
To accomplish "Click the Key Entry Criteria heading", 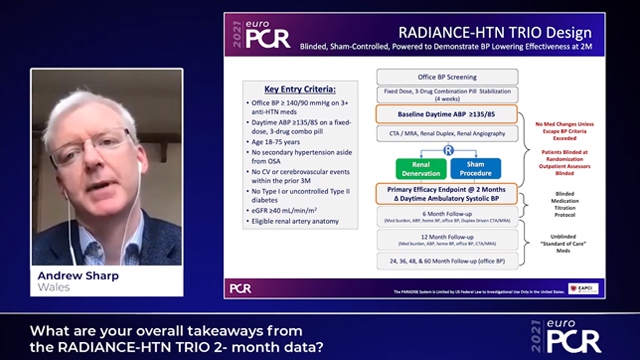I will [x=300, y=89].
